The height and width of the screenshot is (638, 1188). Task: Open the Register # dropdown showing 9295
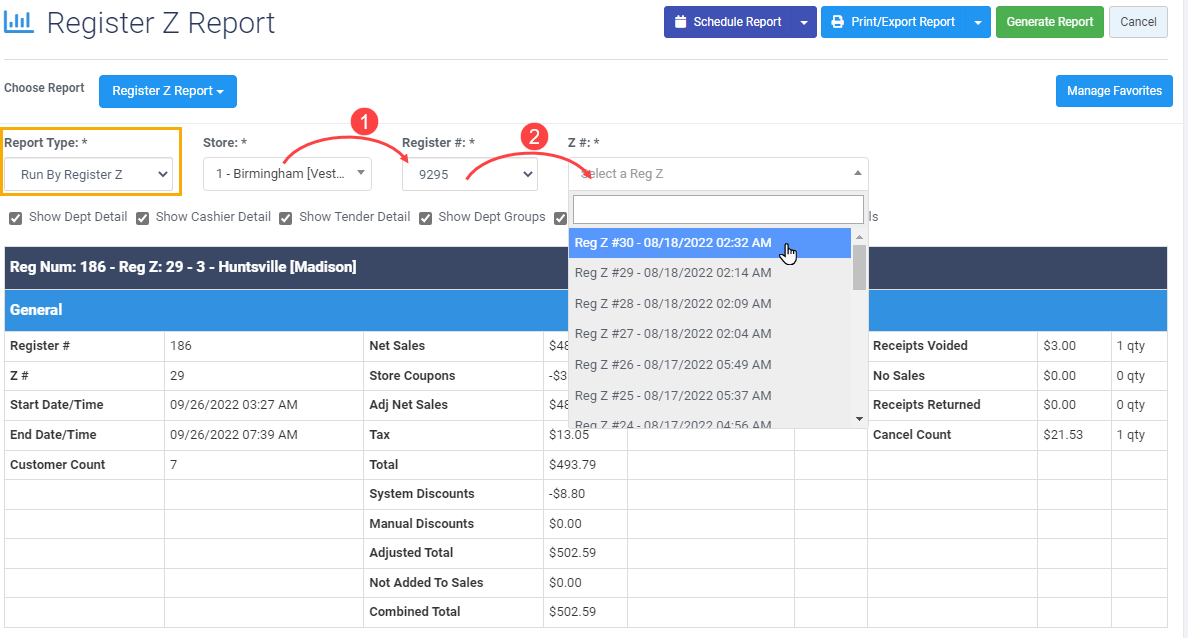[470, 174]
